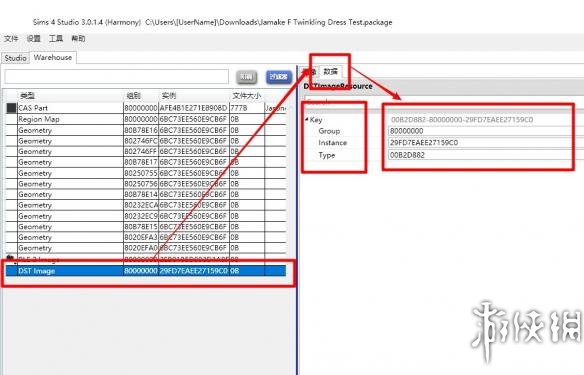Switch to the Warehouse tab

pos(53,57)
